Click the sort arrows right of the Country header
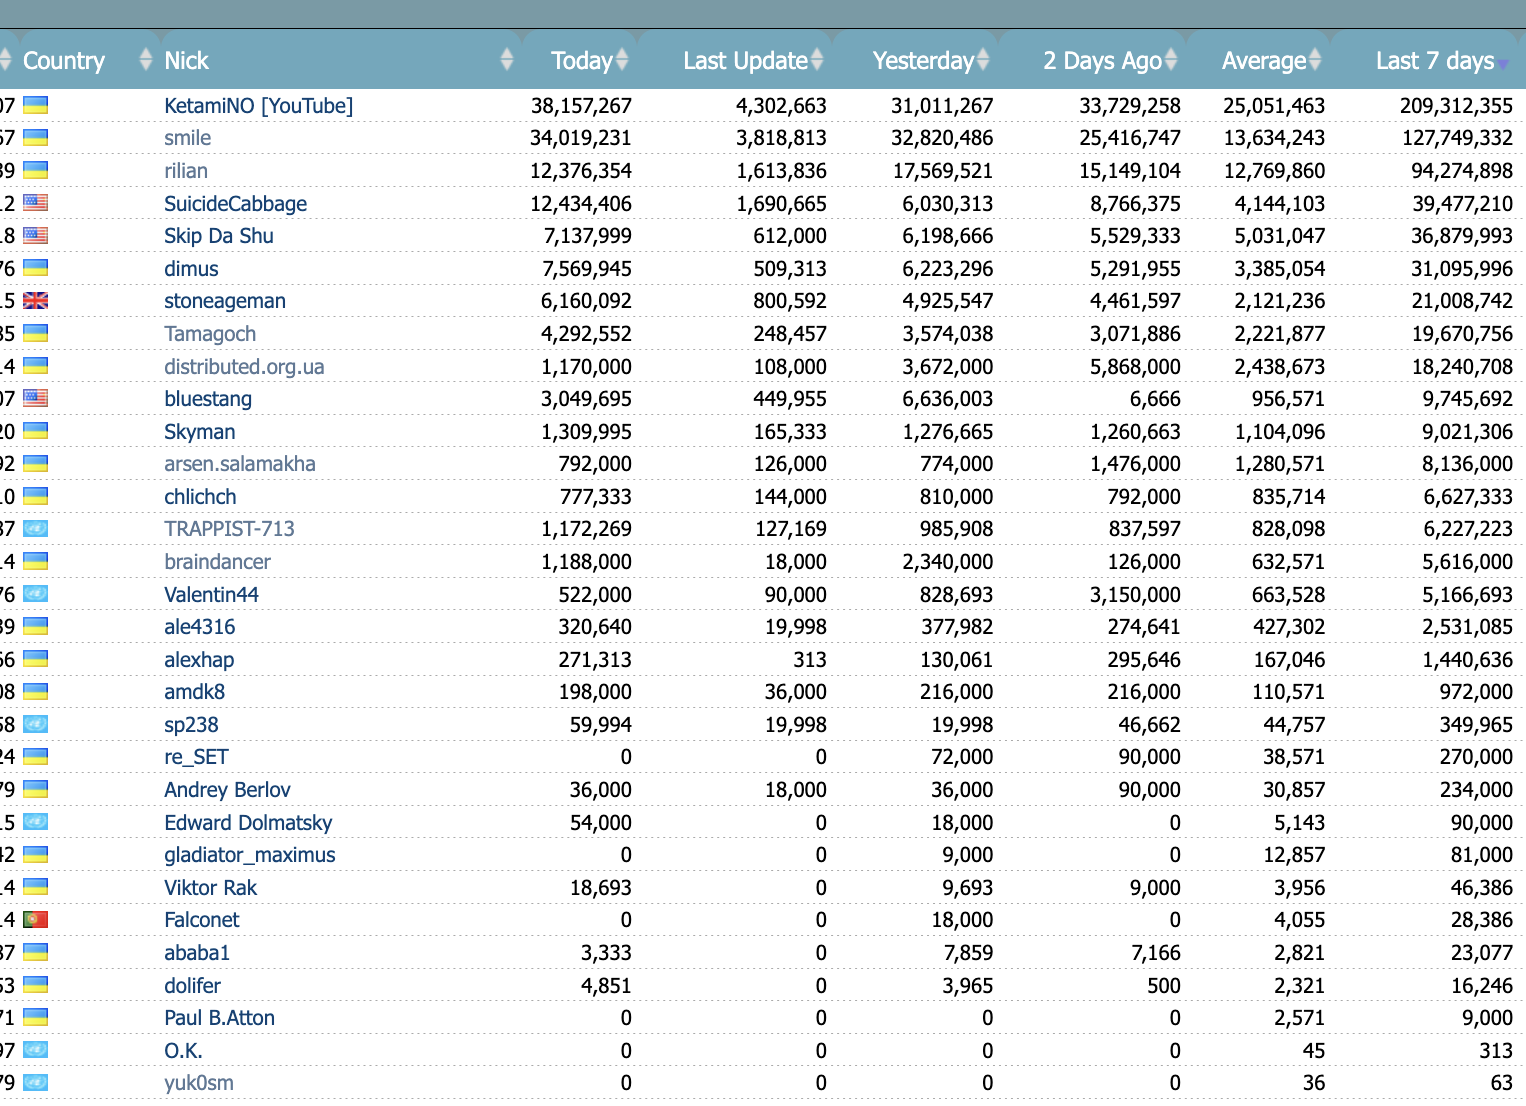Viewport: 1526px width, 1106px height. click(146, 60)
